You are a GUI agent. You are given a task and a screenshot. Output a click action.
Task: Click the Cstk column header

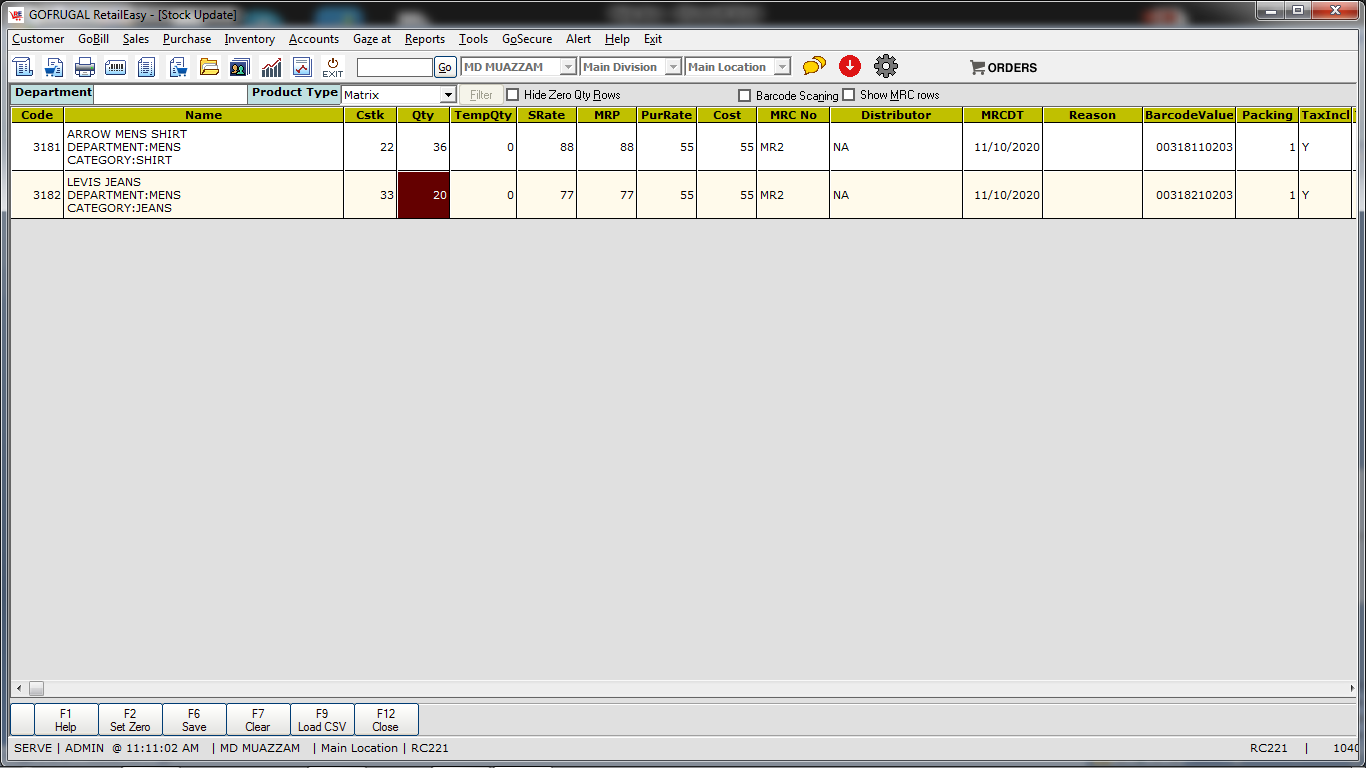pos(370,115)
